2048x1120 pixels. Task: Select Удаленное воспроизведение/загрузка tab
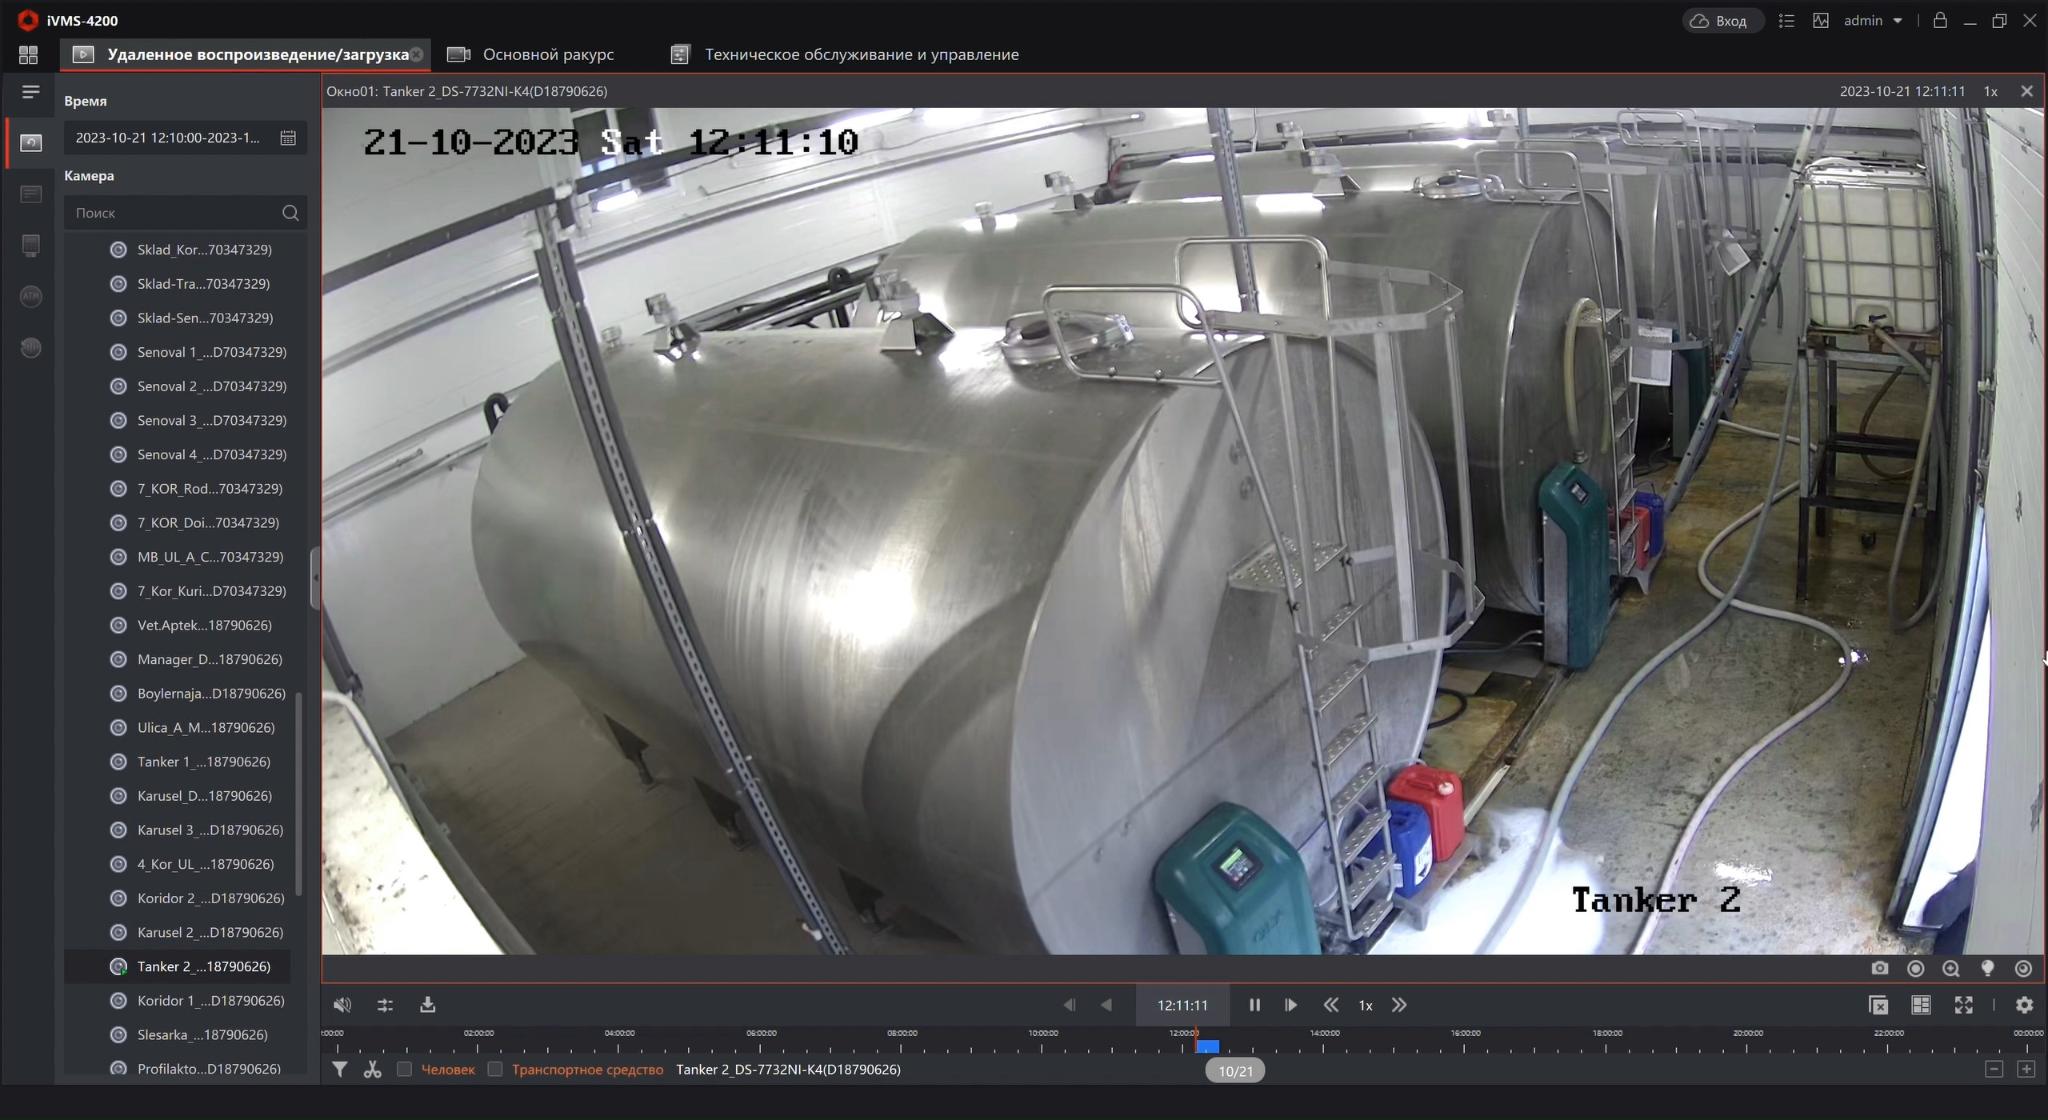coord(244,54)
